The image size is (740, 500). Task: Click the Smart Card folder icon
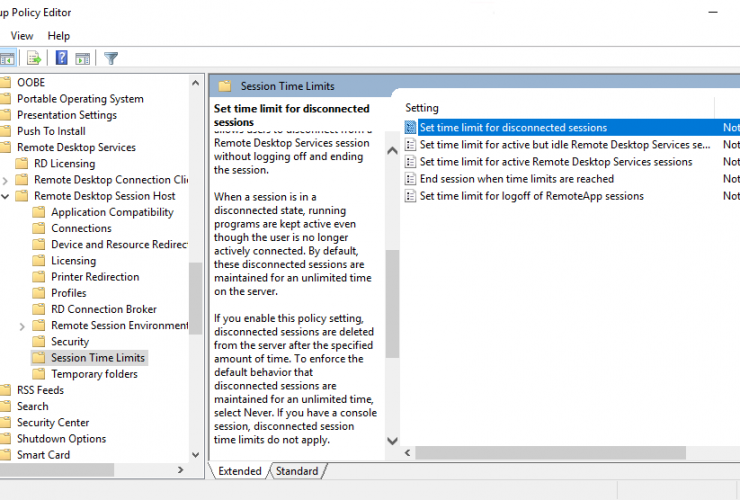[6, 455]
